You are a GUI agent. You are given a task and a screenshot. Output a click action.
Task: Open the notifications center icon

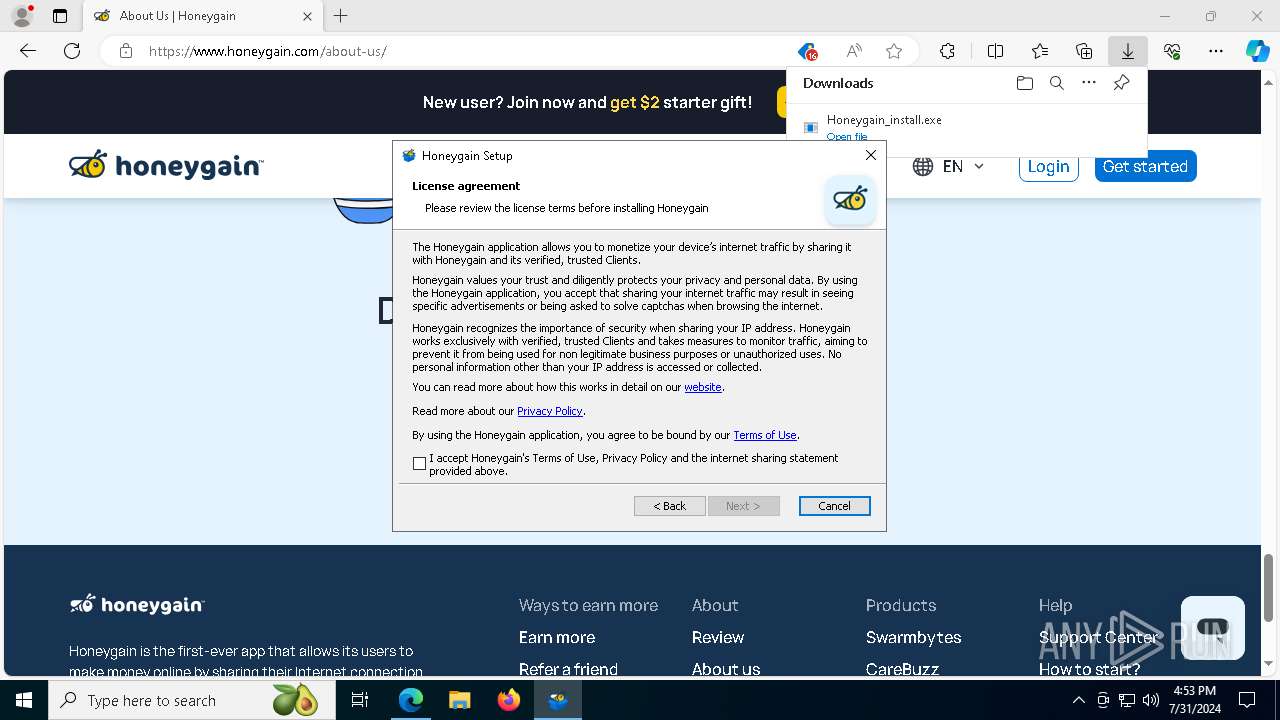coord(1247,700)
